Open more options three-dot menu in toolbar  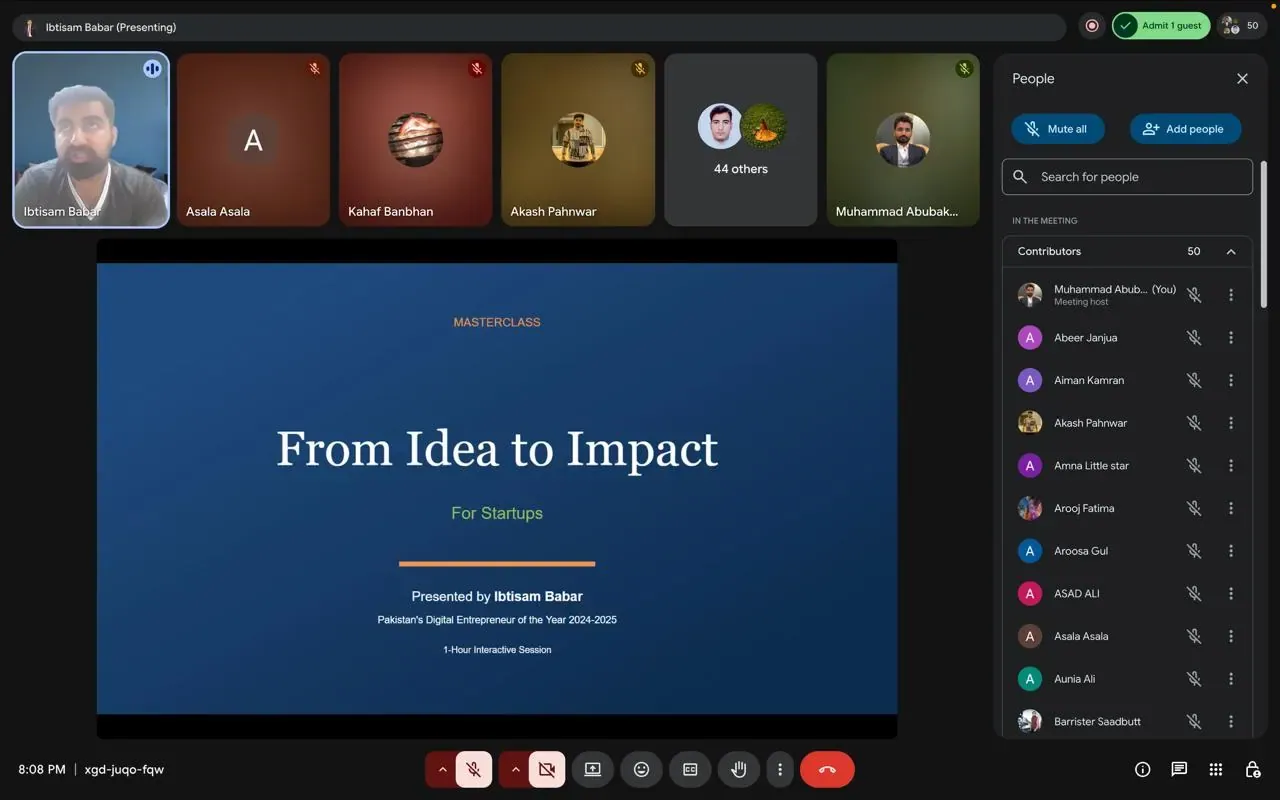[x=780, y=769]
